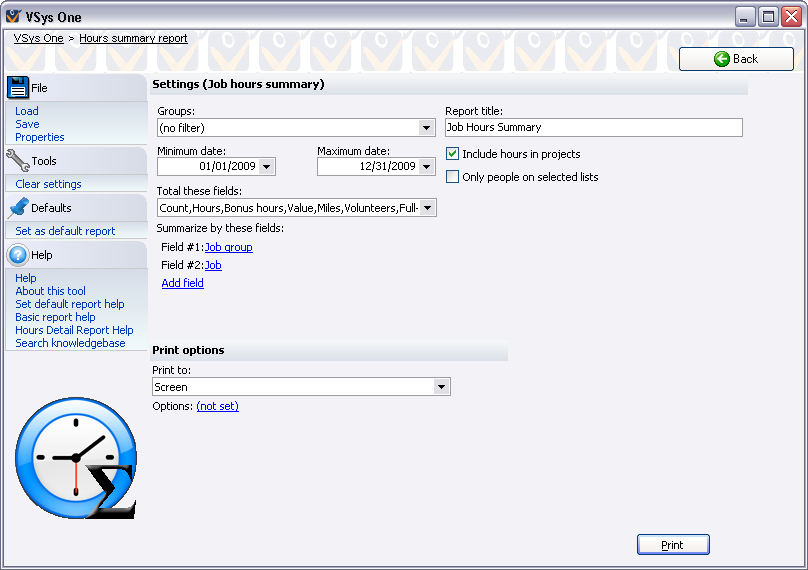Viewport: 808px width, 570px height.
Task: Click the File floppy disk icon
Action: click(18, 88)
